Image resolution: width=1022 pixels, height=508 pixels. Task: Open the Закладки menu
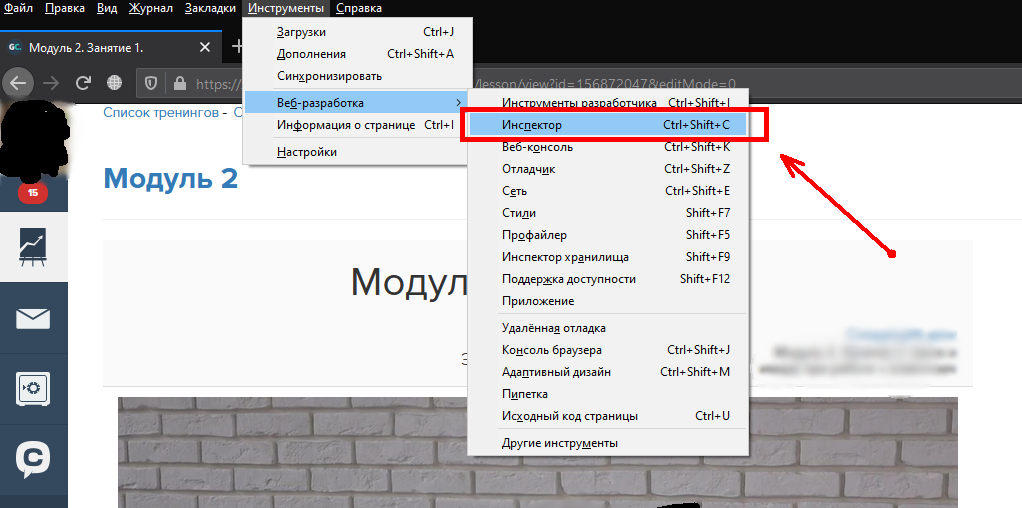(x=210, y=8)
